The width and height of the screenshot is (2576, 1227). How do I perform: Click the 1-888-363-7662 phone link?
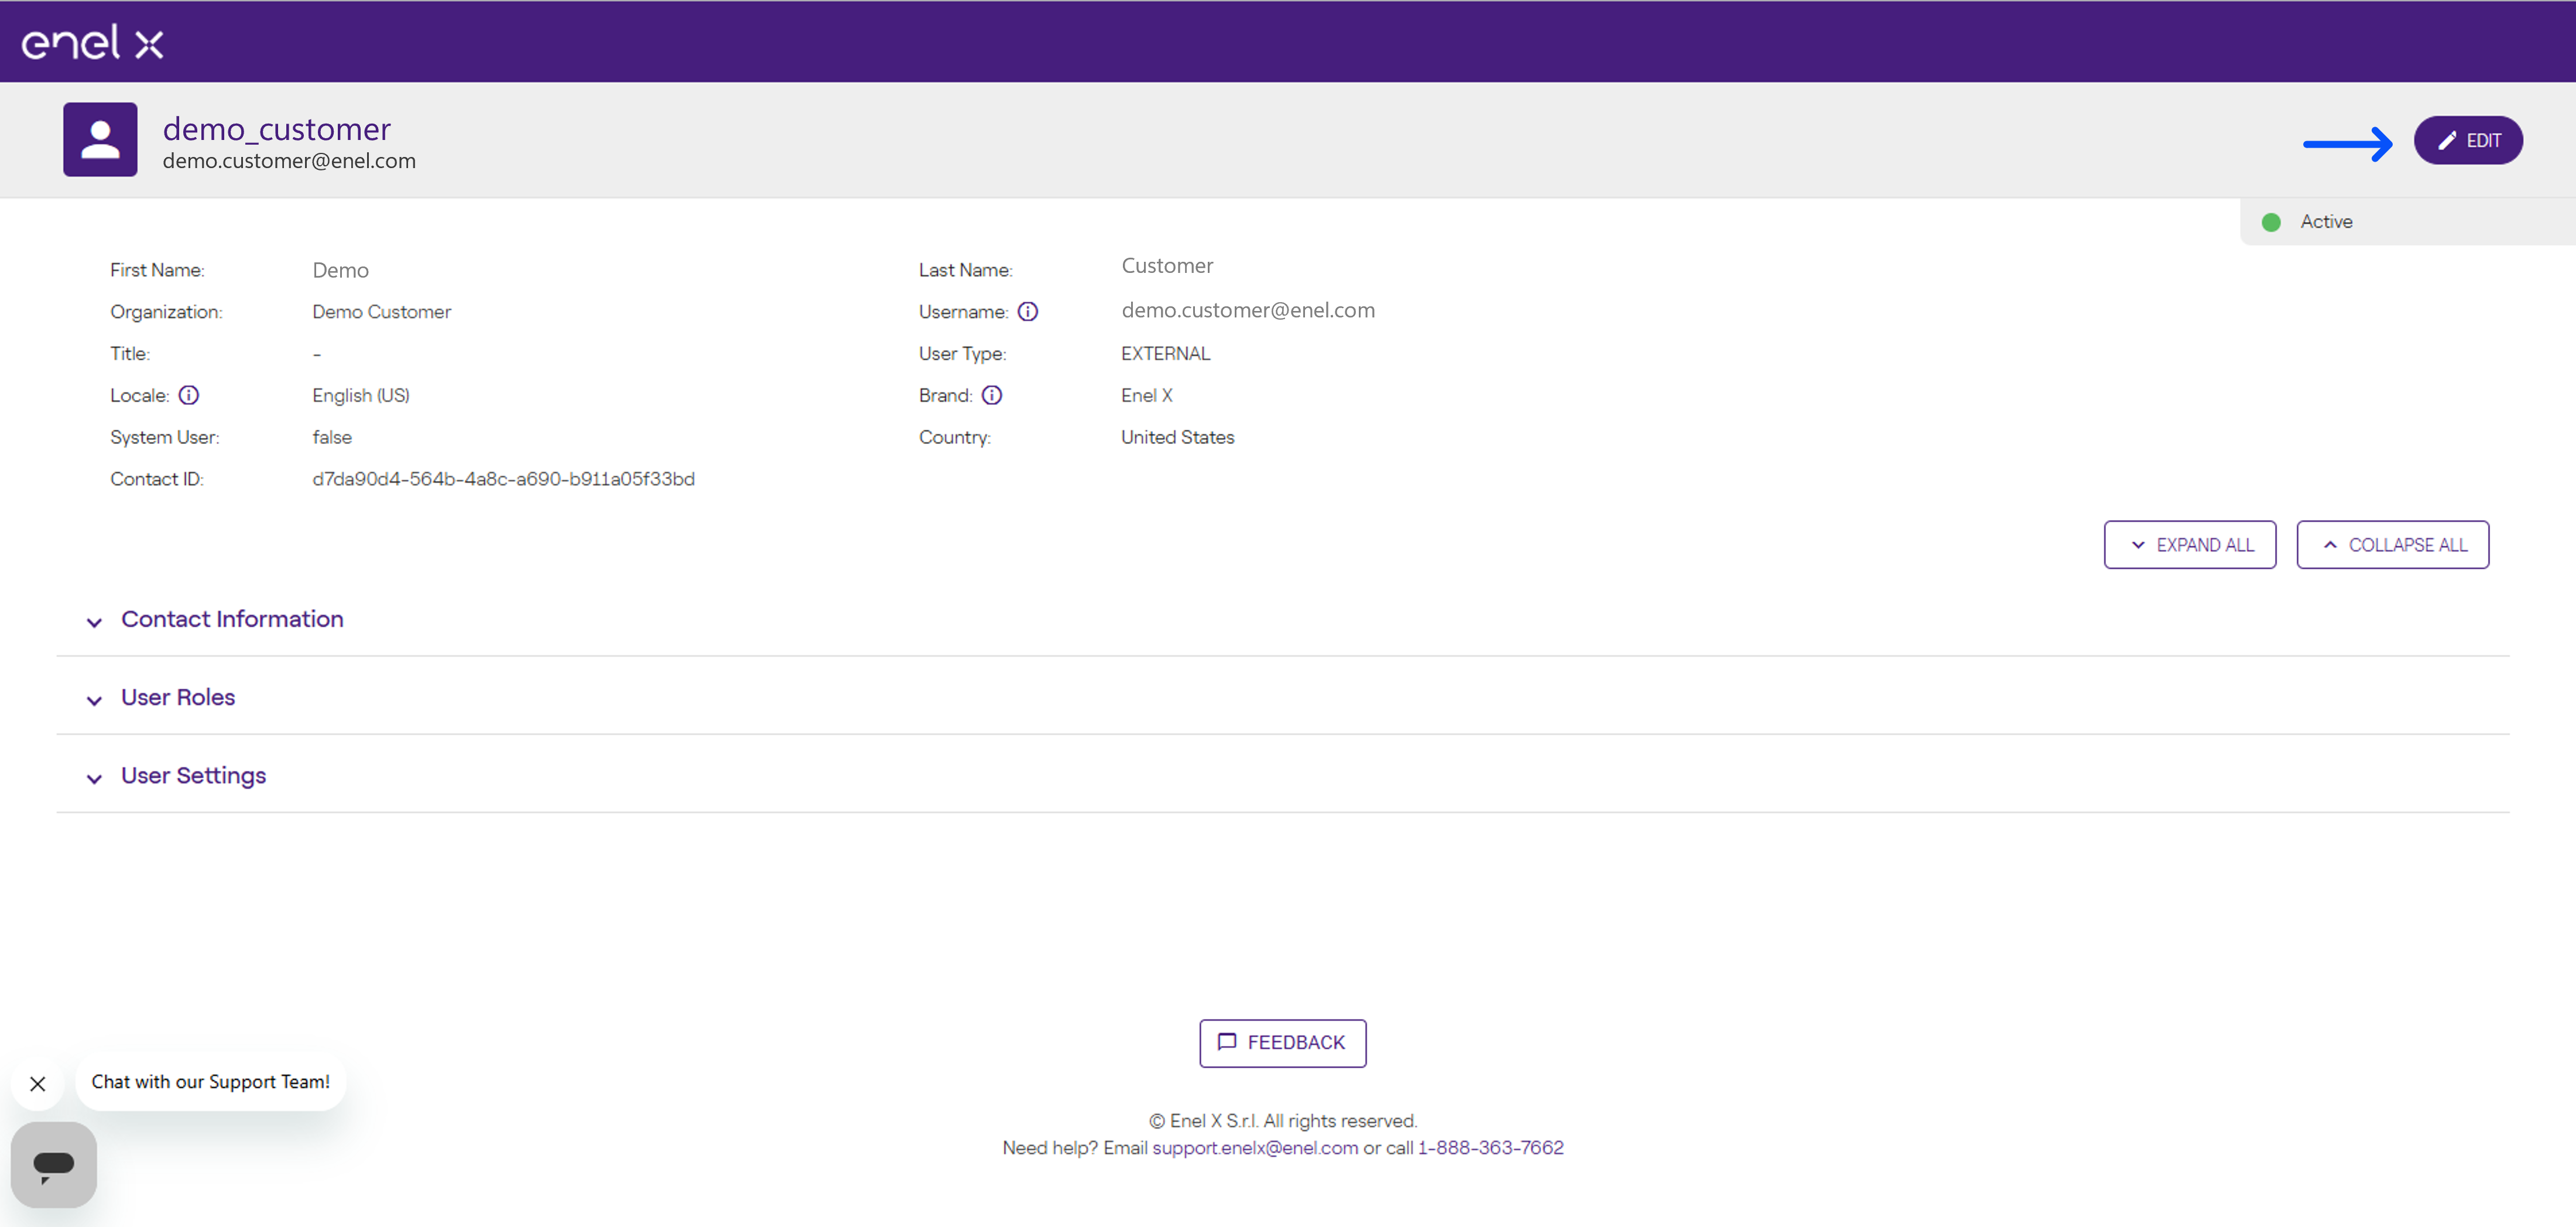coord(1490,1148)
